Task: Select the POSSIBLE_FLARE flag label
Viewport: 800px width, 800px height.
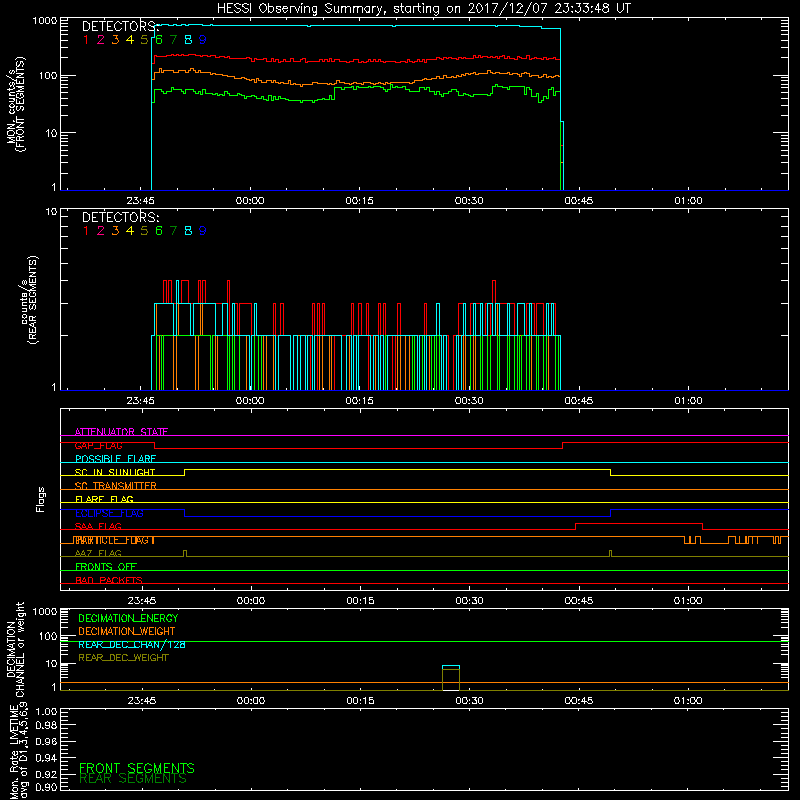Action: [x=115, y=459]
